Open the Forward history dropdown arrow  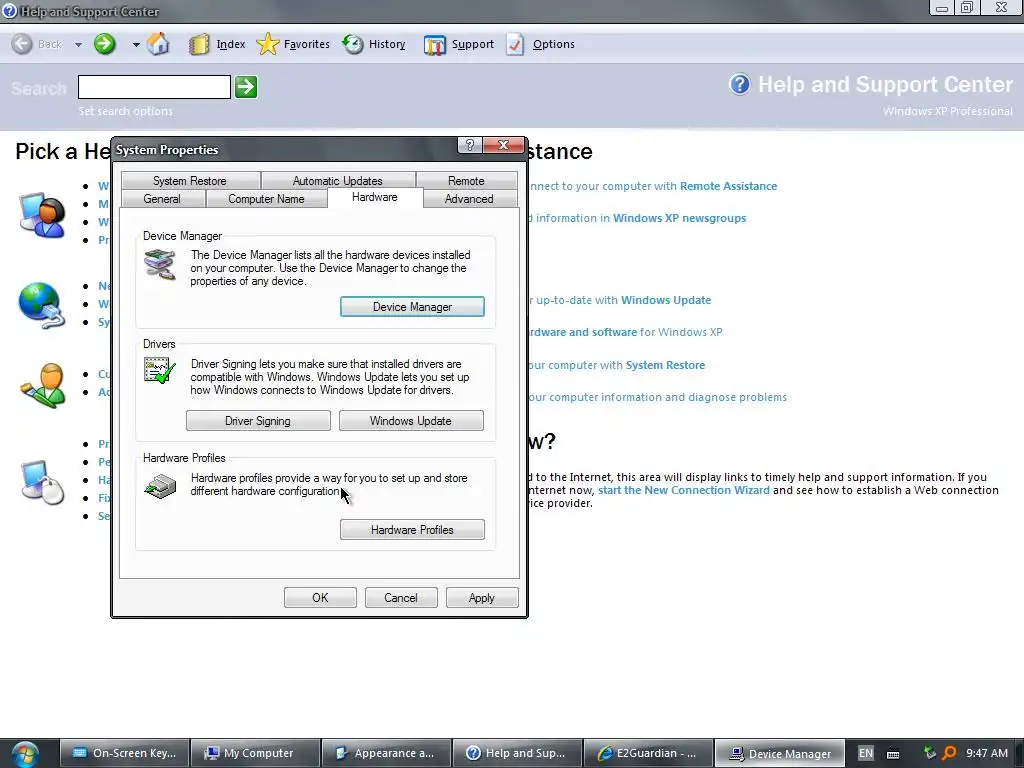point(136,44)
